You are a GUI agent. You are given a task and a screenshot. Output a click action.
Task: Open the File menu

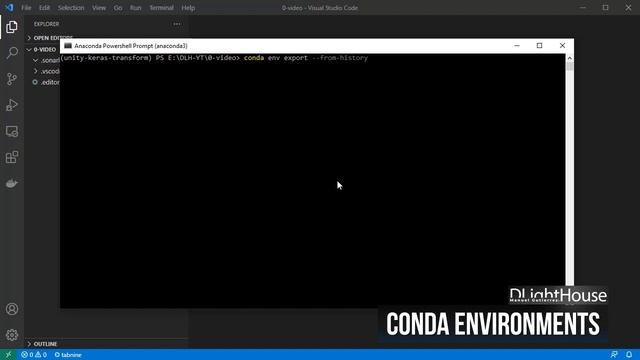tap(26, 8)
